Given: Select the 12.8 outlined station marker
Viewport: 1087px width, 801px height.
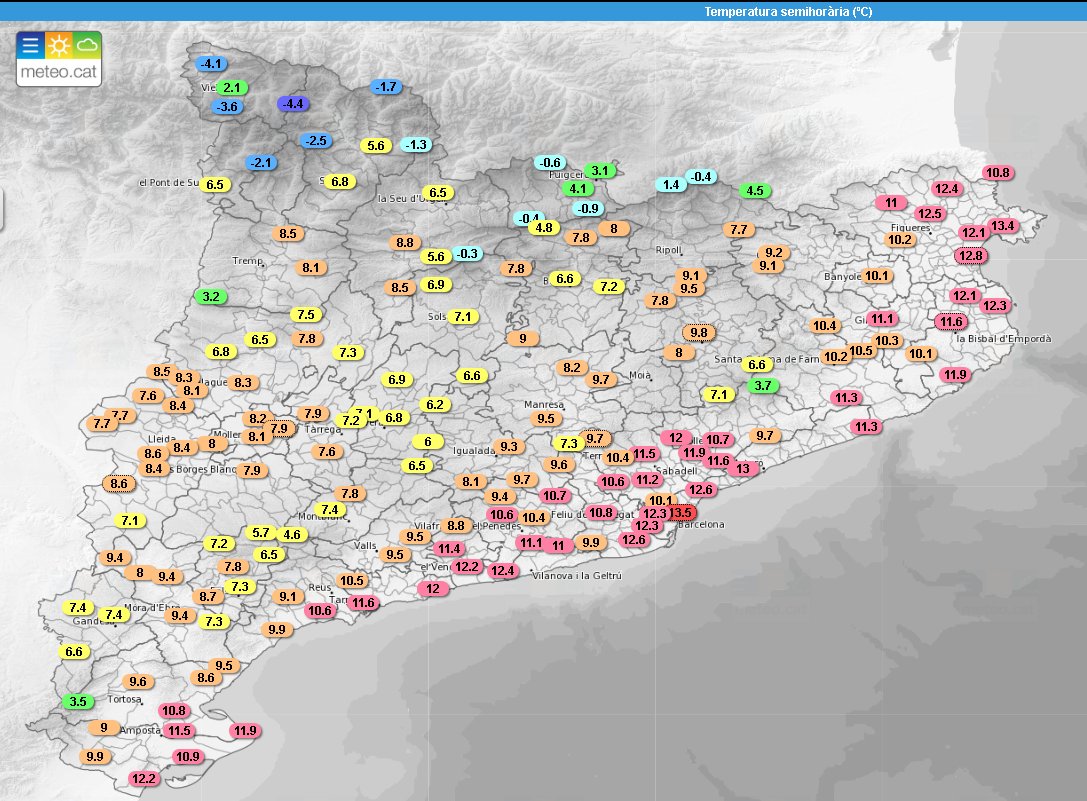Looking at the screenshot, I should coord(971,255).
